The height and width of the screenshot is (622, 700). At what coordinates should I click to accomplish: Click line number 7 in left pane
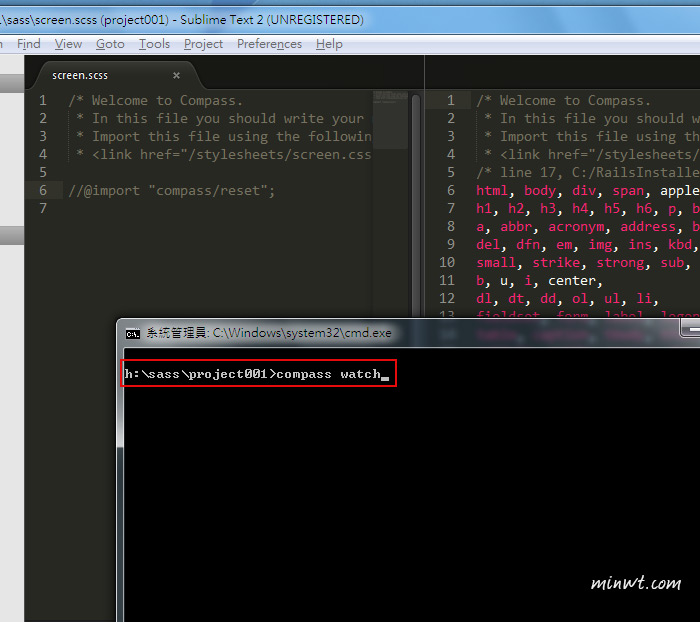[x=43, y=208]
